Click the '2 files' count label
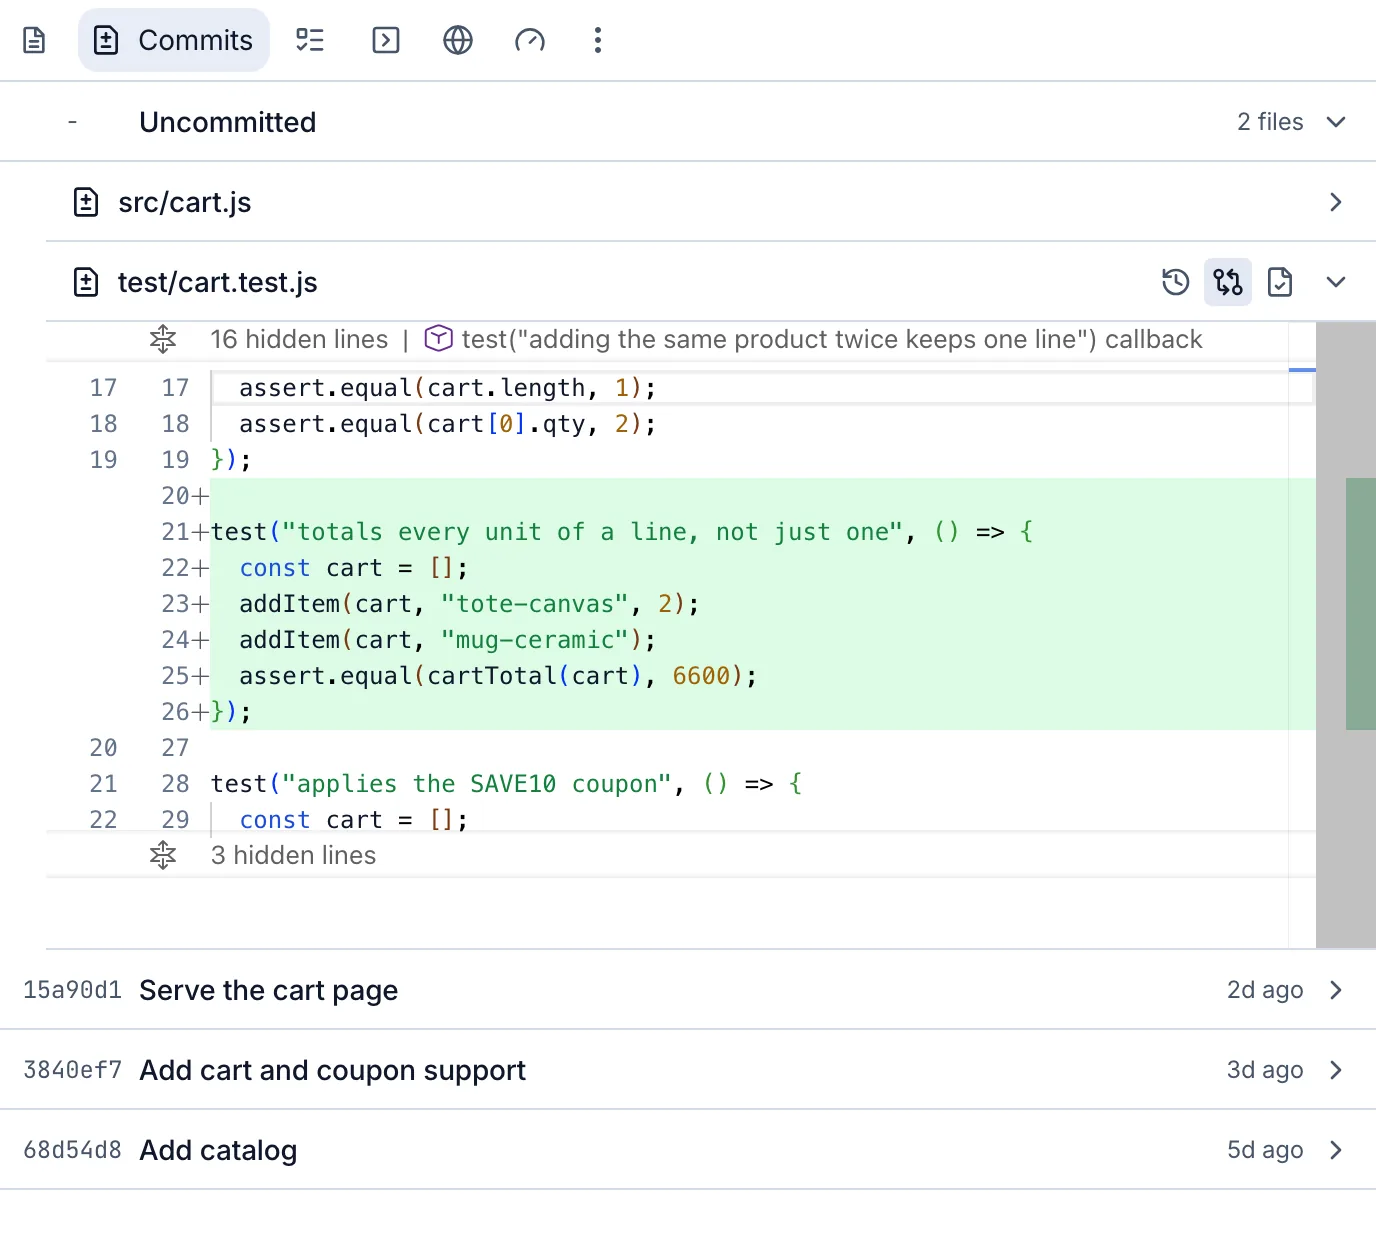1376x1238 pixels. click(1270, 122)
